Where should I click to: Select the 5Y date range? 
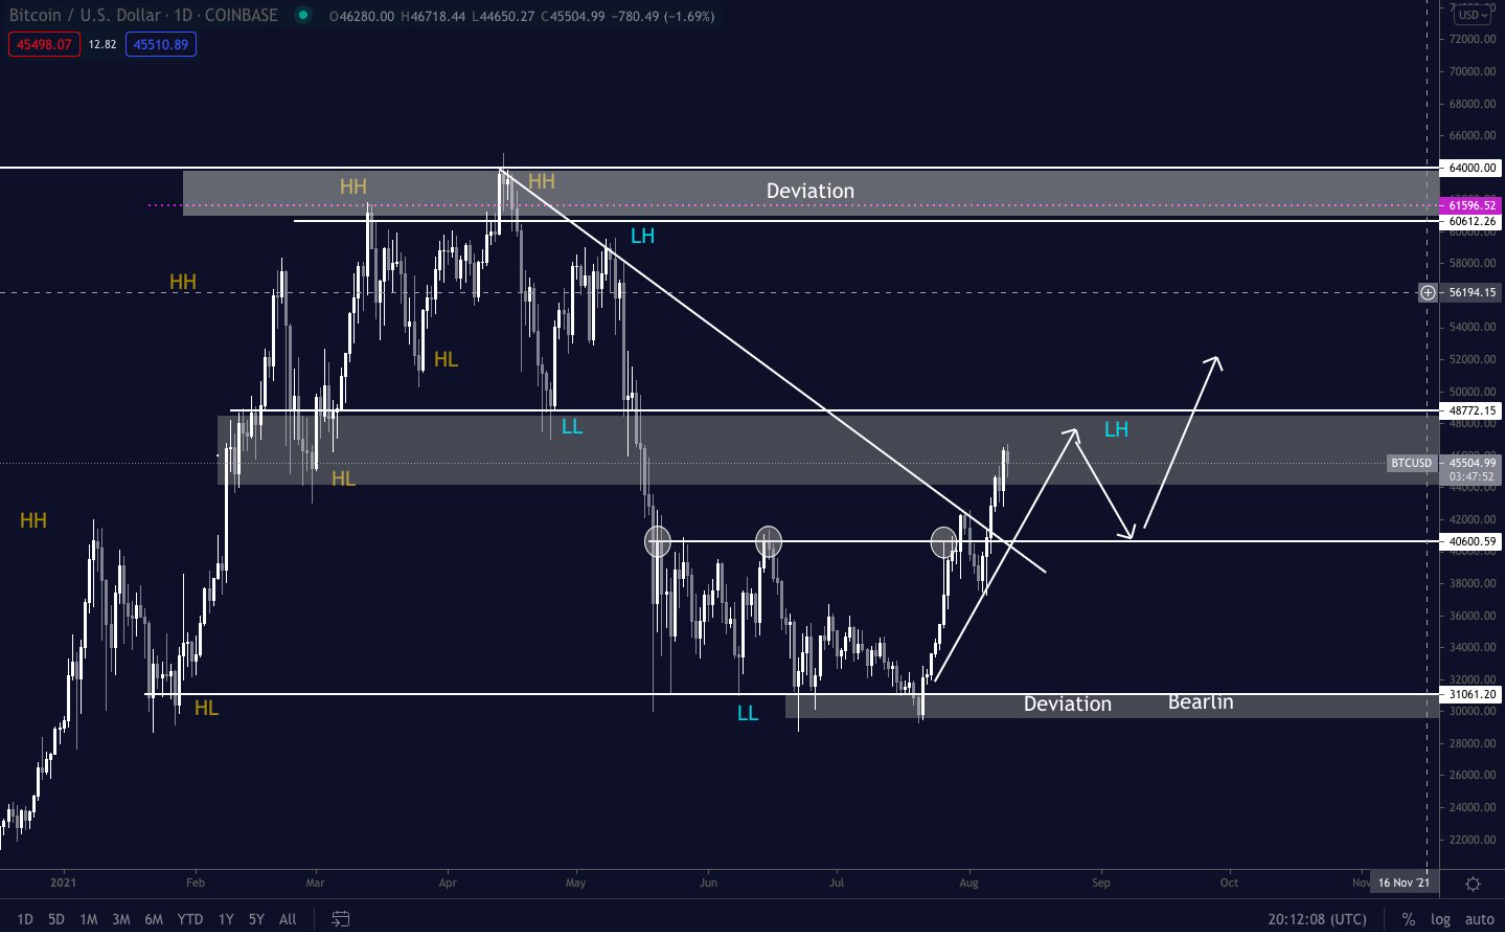(x=256, y=919)
